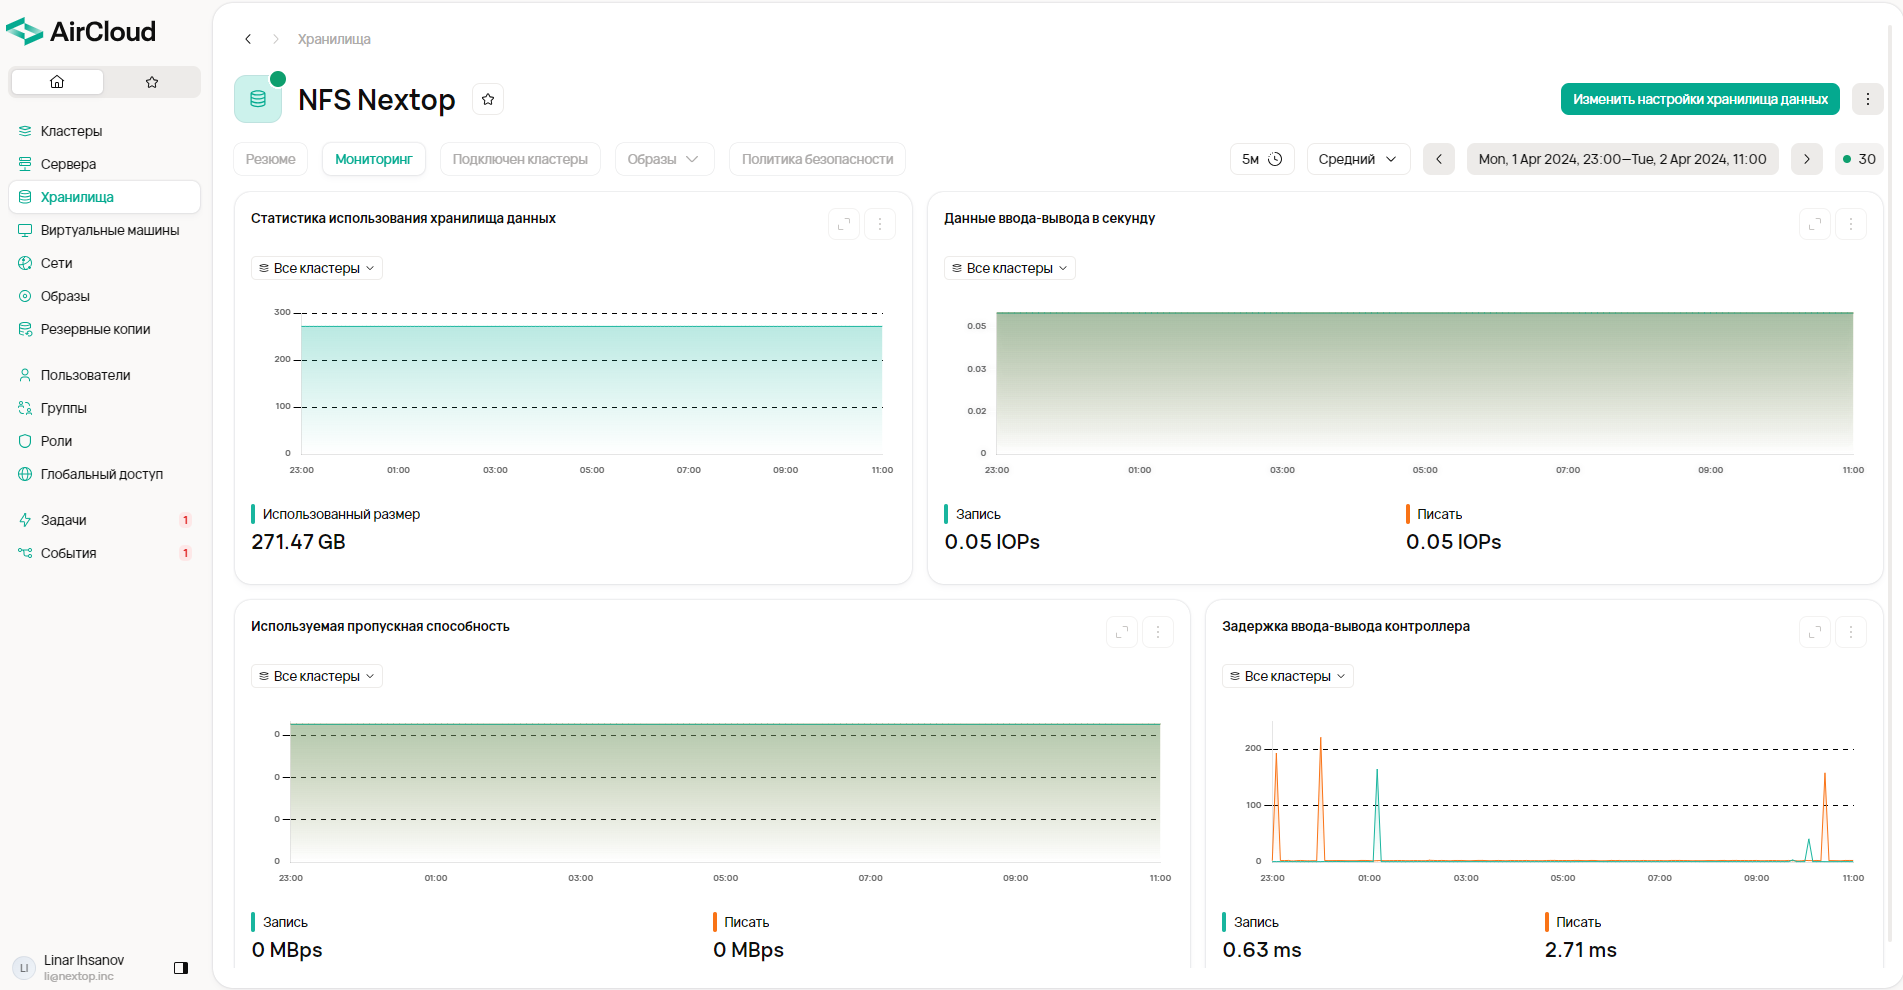Screen dimensions: 1903x990
Task: Expand the storage usage statistics chart fullscreen
Action: click(844, 224)
